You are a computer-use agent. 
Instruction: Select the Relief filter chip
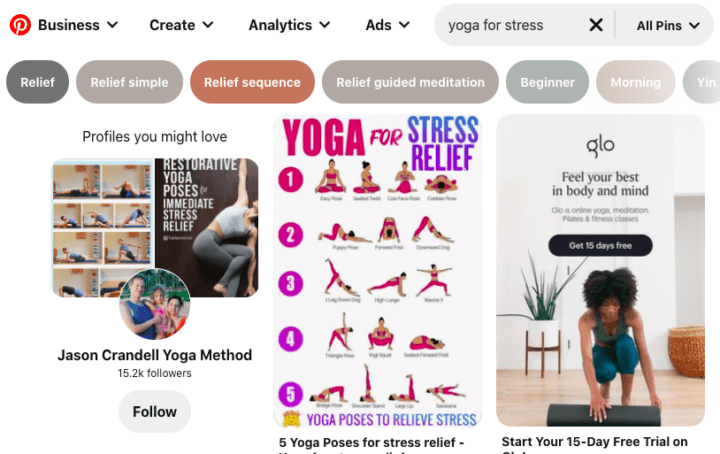point(38,82)
